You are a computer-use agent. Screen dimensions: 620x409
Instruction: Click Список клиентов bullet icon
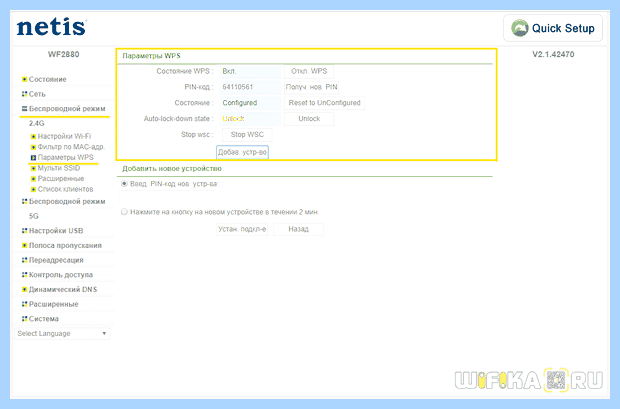pos(34,189)
